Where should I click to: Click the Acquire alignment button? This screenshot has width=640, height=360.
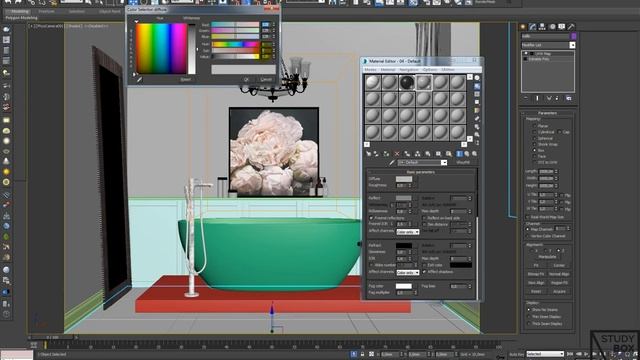559,291
